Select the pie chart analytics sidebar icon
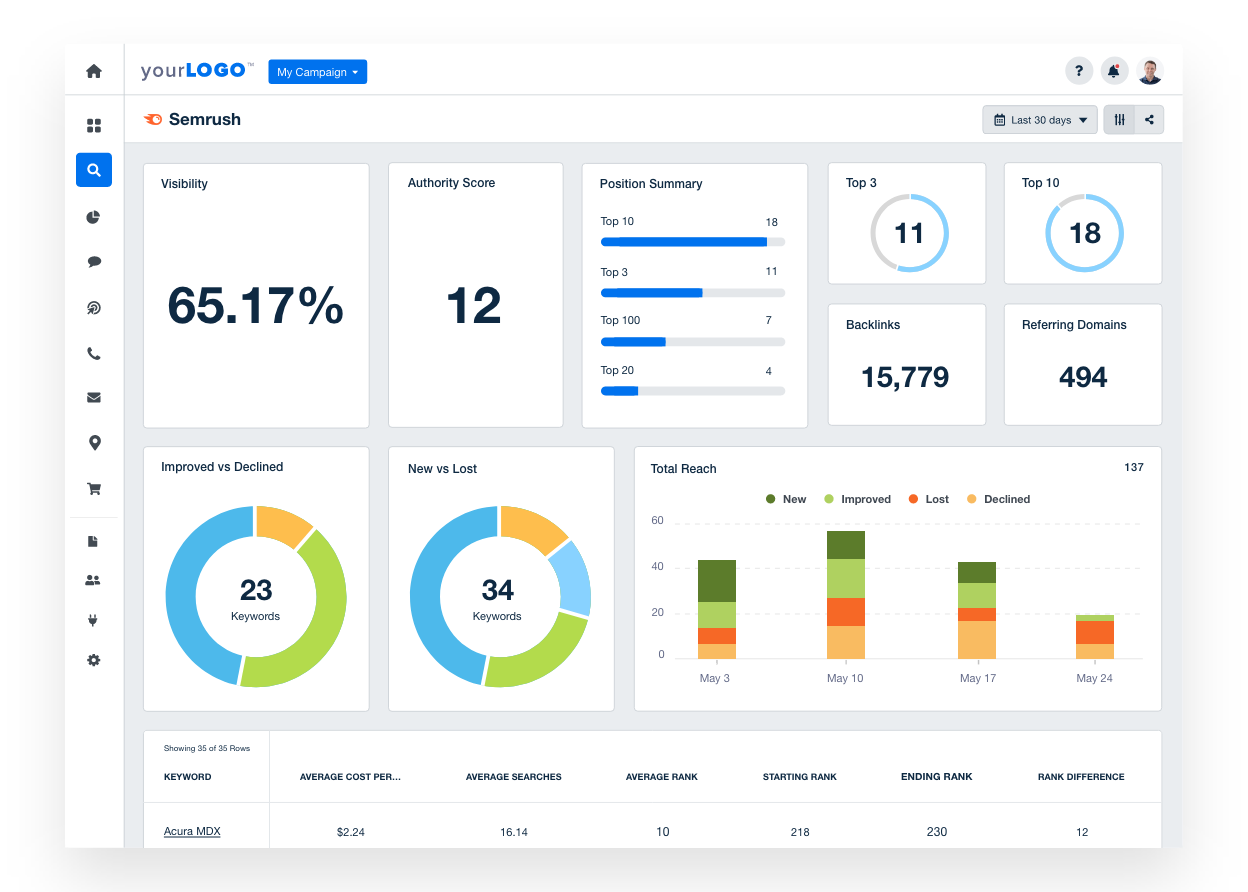 pos(94,217)
